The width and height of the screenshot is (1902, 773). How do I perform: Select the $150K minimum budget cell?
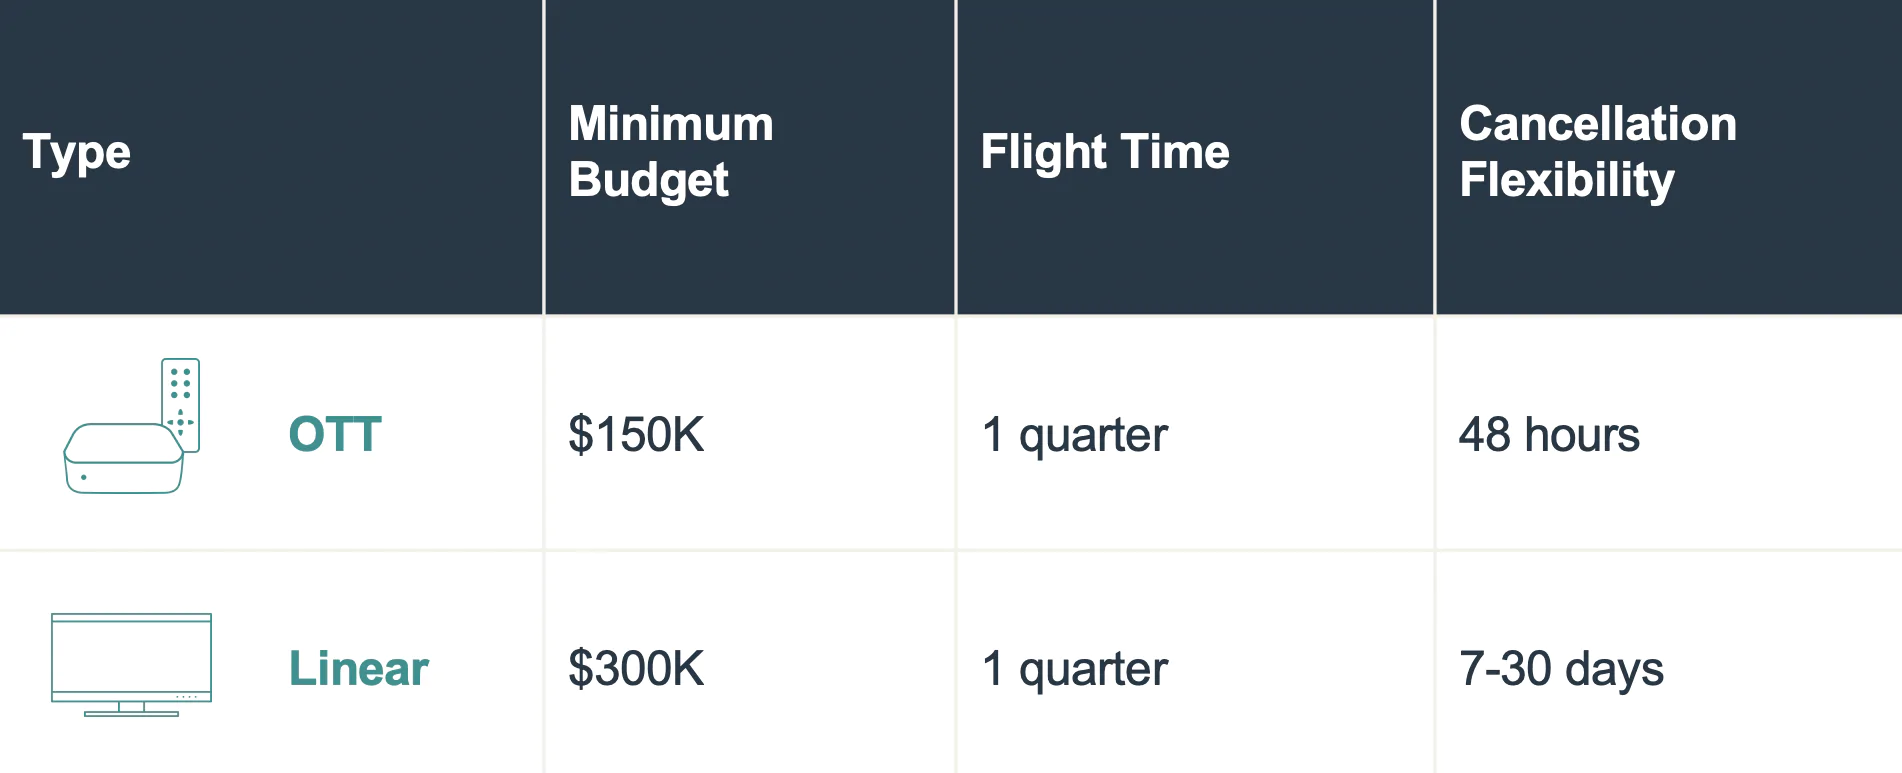tap(636, 435)
